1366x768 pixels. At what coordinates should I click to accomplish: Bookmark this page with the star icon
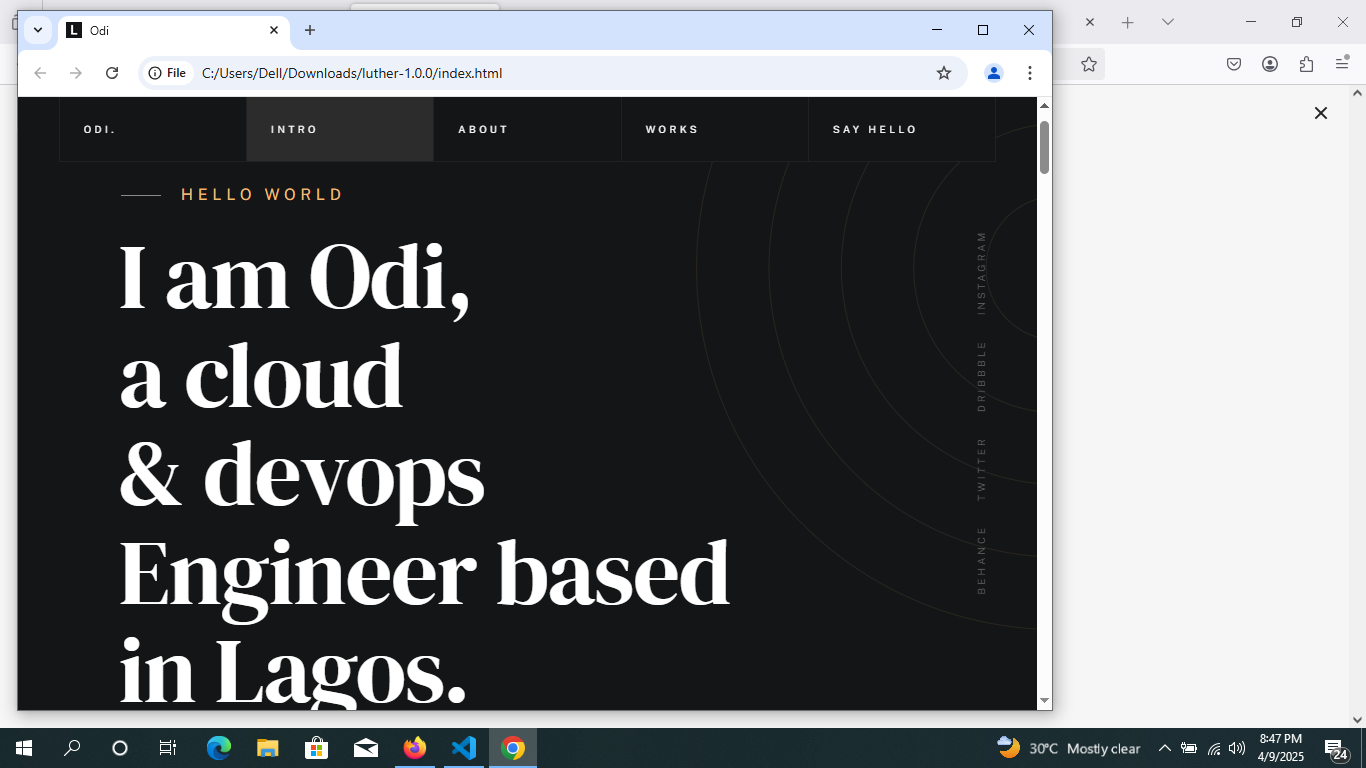944,73
